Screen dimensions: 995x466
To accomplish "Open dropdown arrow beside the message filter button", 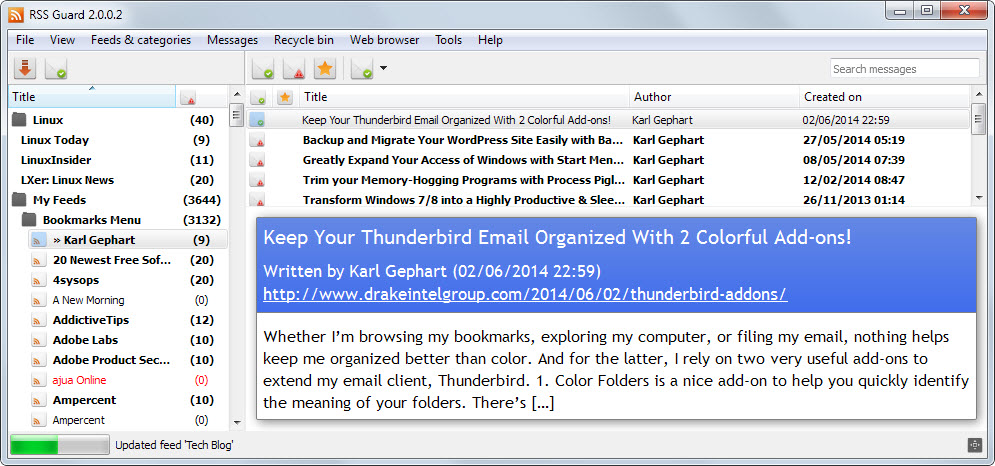I will click(383, 69).
